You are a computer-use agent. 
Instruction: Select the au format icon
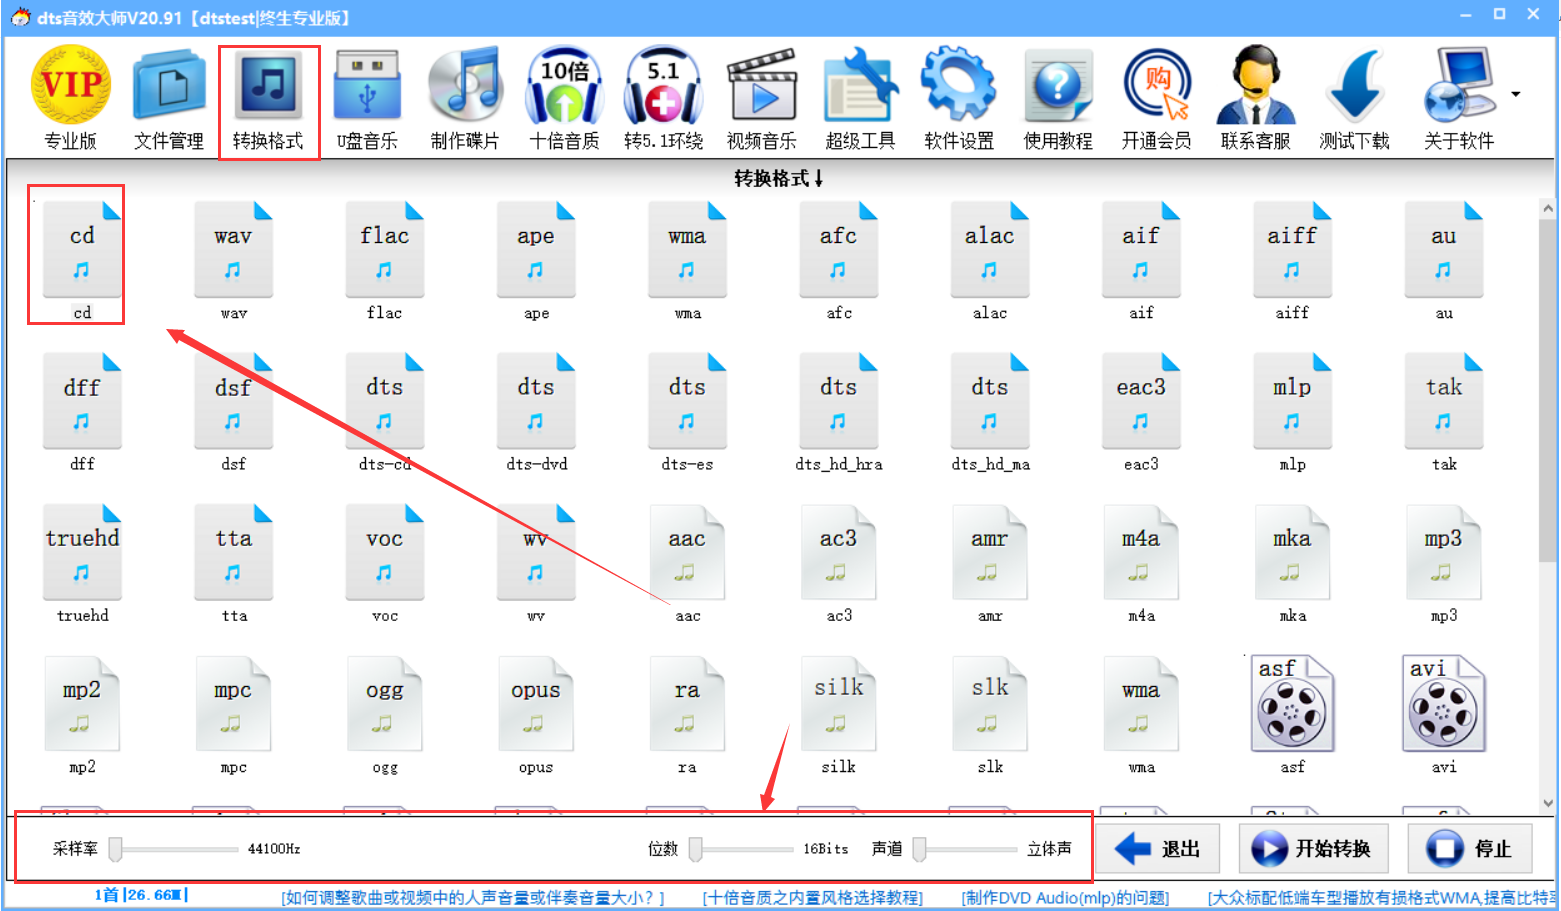point(1443,260)
